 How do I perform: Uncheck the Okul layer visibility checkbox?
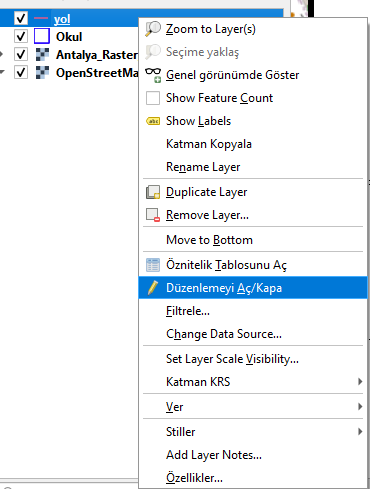coord(21,36)
